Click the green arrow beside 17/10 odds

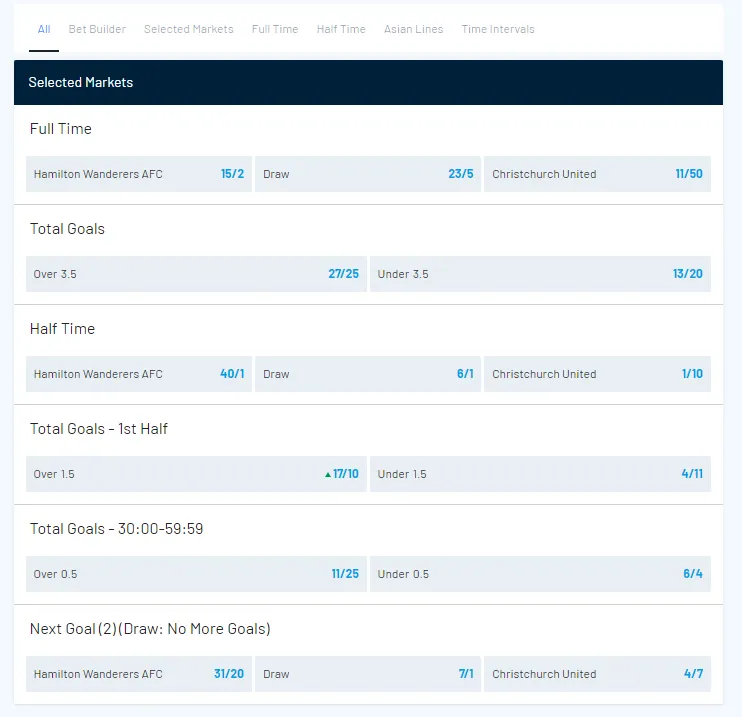[327, 475]
